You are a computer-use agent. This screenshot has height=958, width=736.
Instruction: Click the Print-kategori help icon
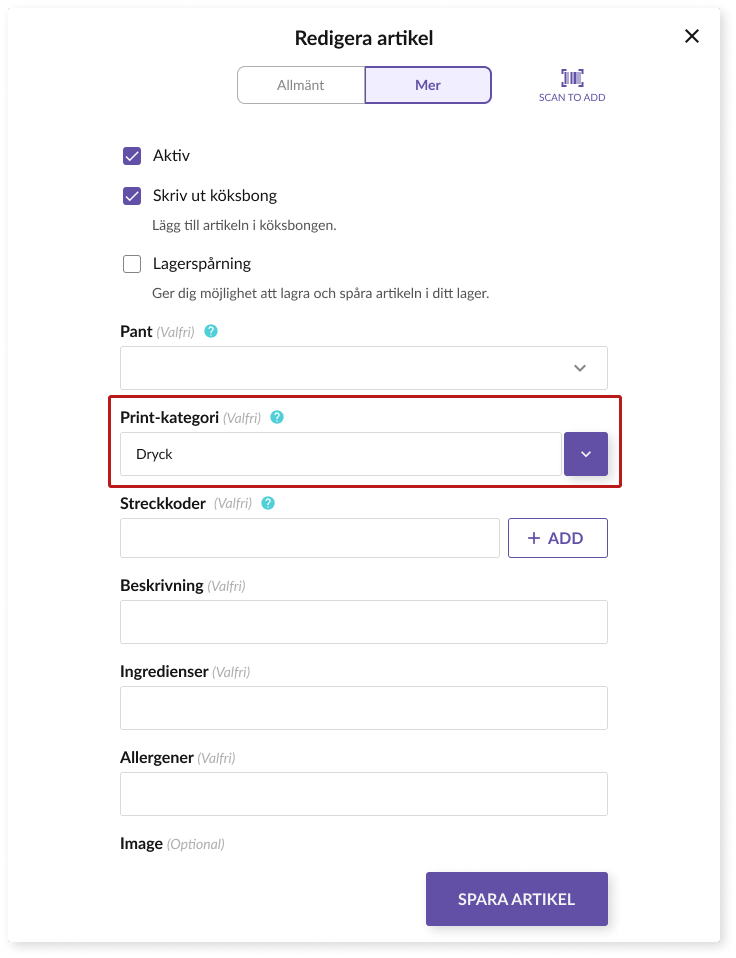click(277, 417)
